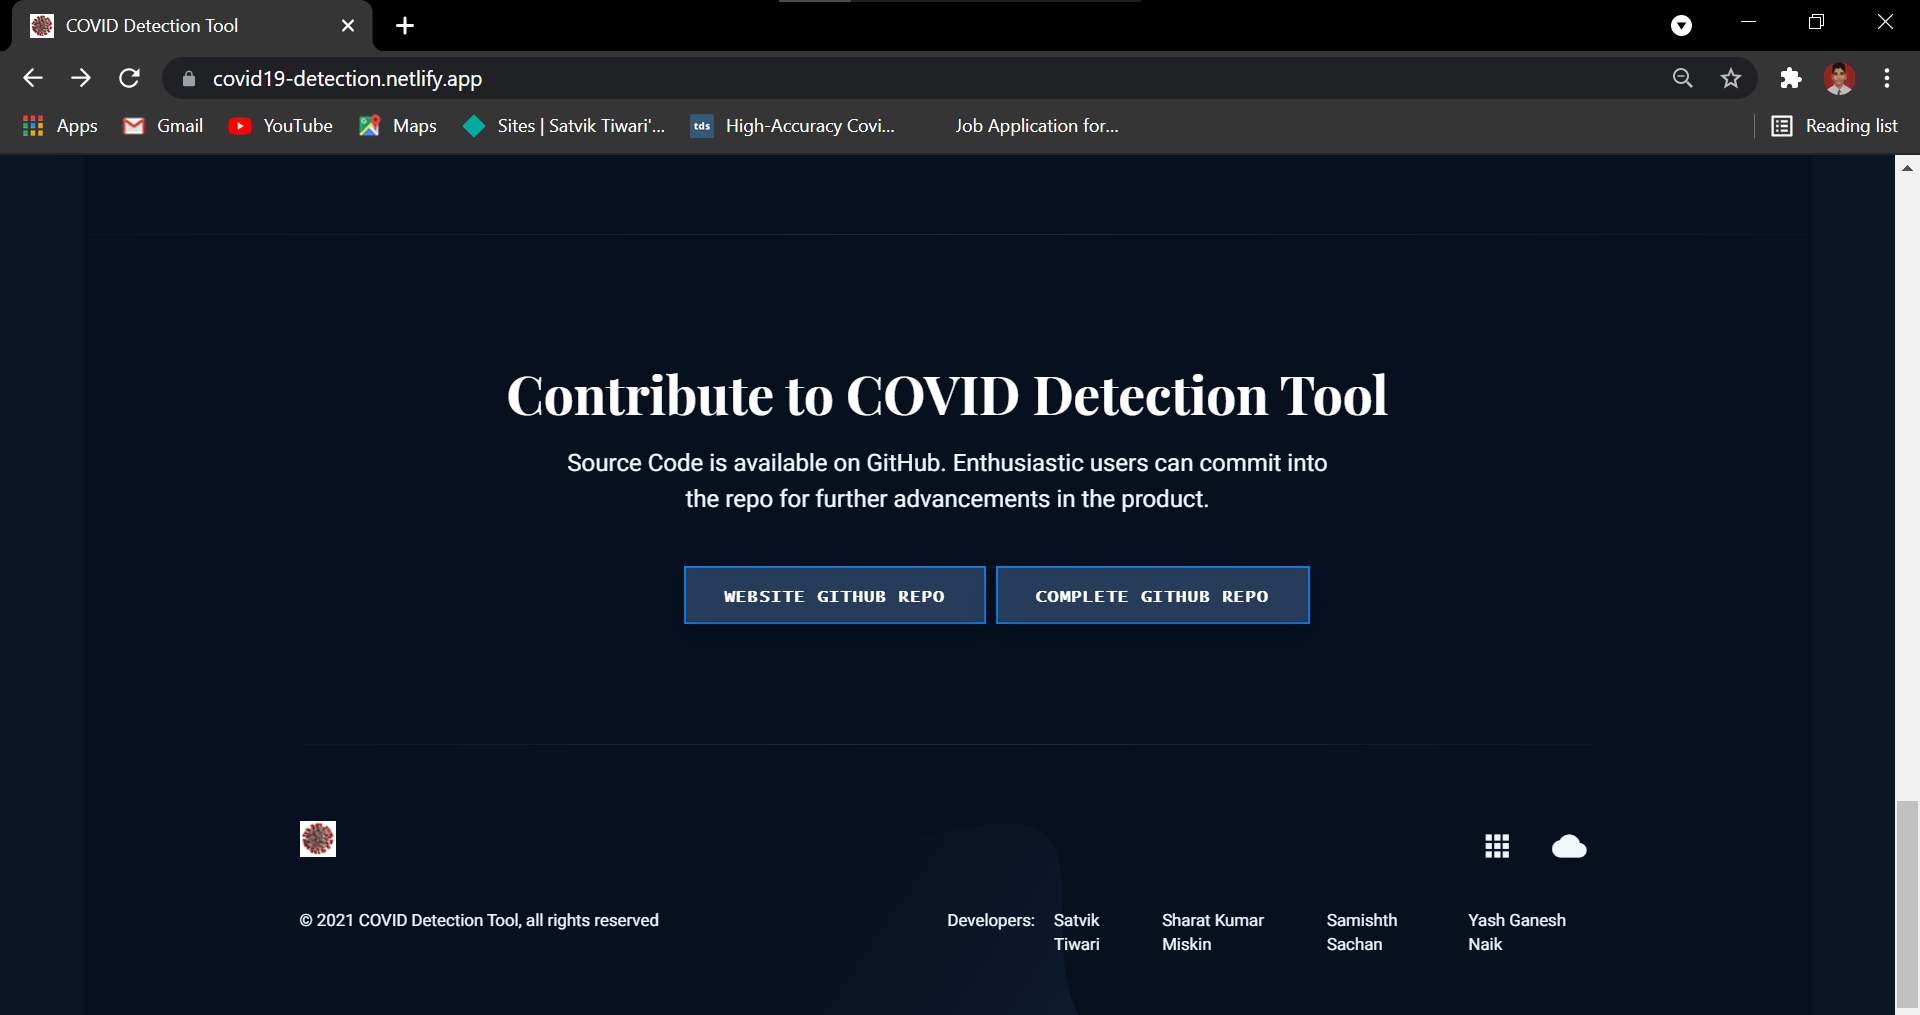Screen dimensions: 1920x1015
Task: Click the WEBSITE GITHUB REPO button
Action: 835,595
